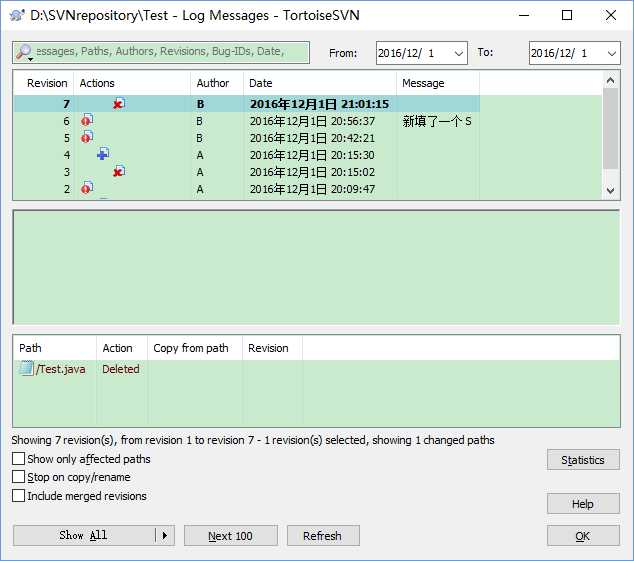Click the Deleted action text for /Test.java
Image resolution: width=634 pixels, height=561 pixels.
coord(120,369)
